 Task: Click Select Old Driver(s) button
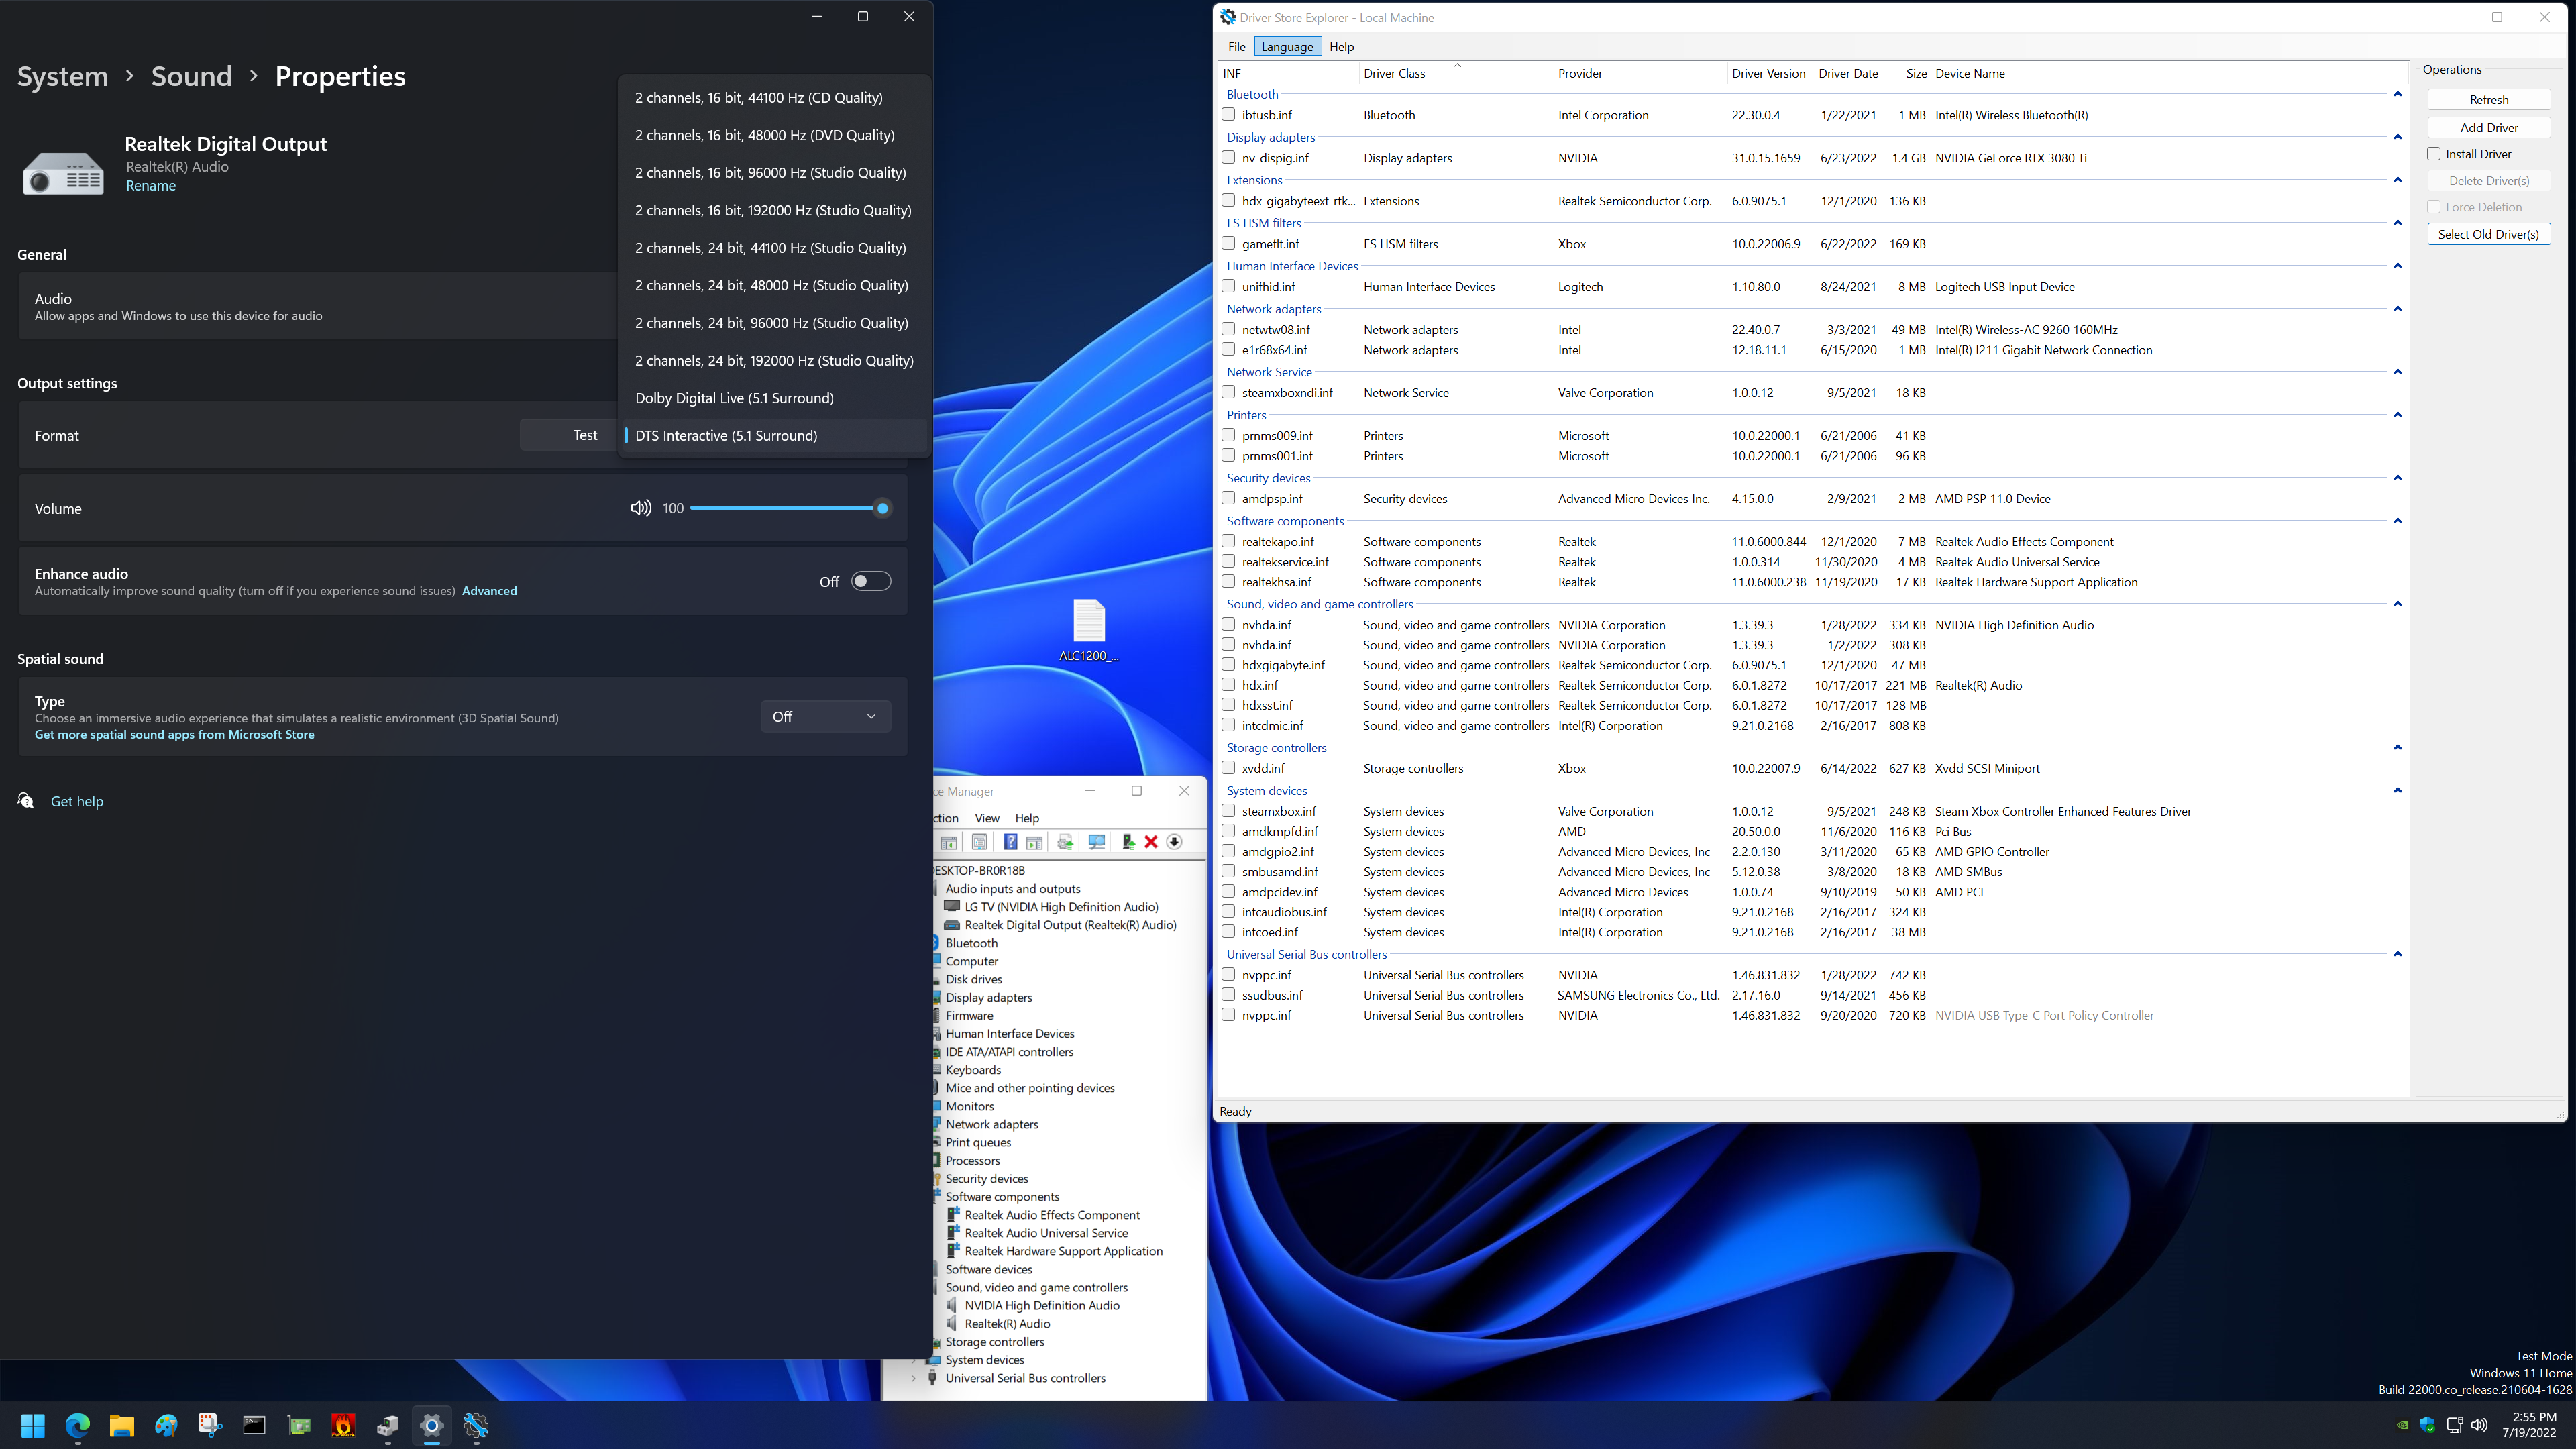click(x=2488, y=234)
